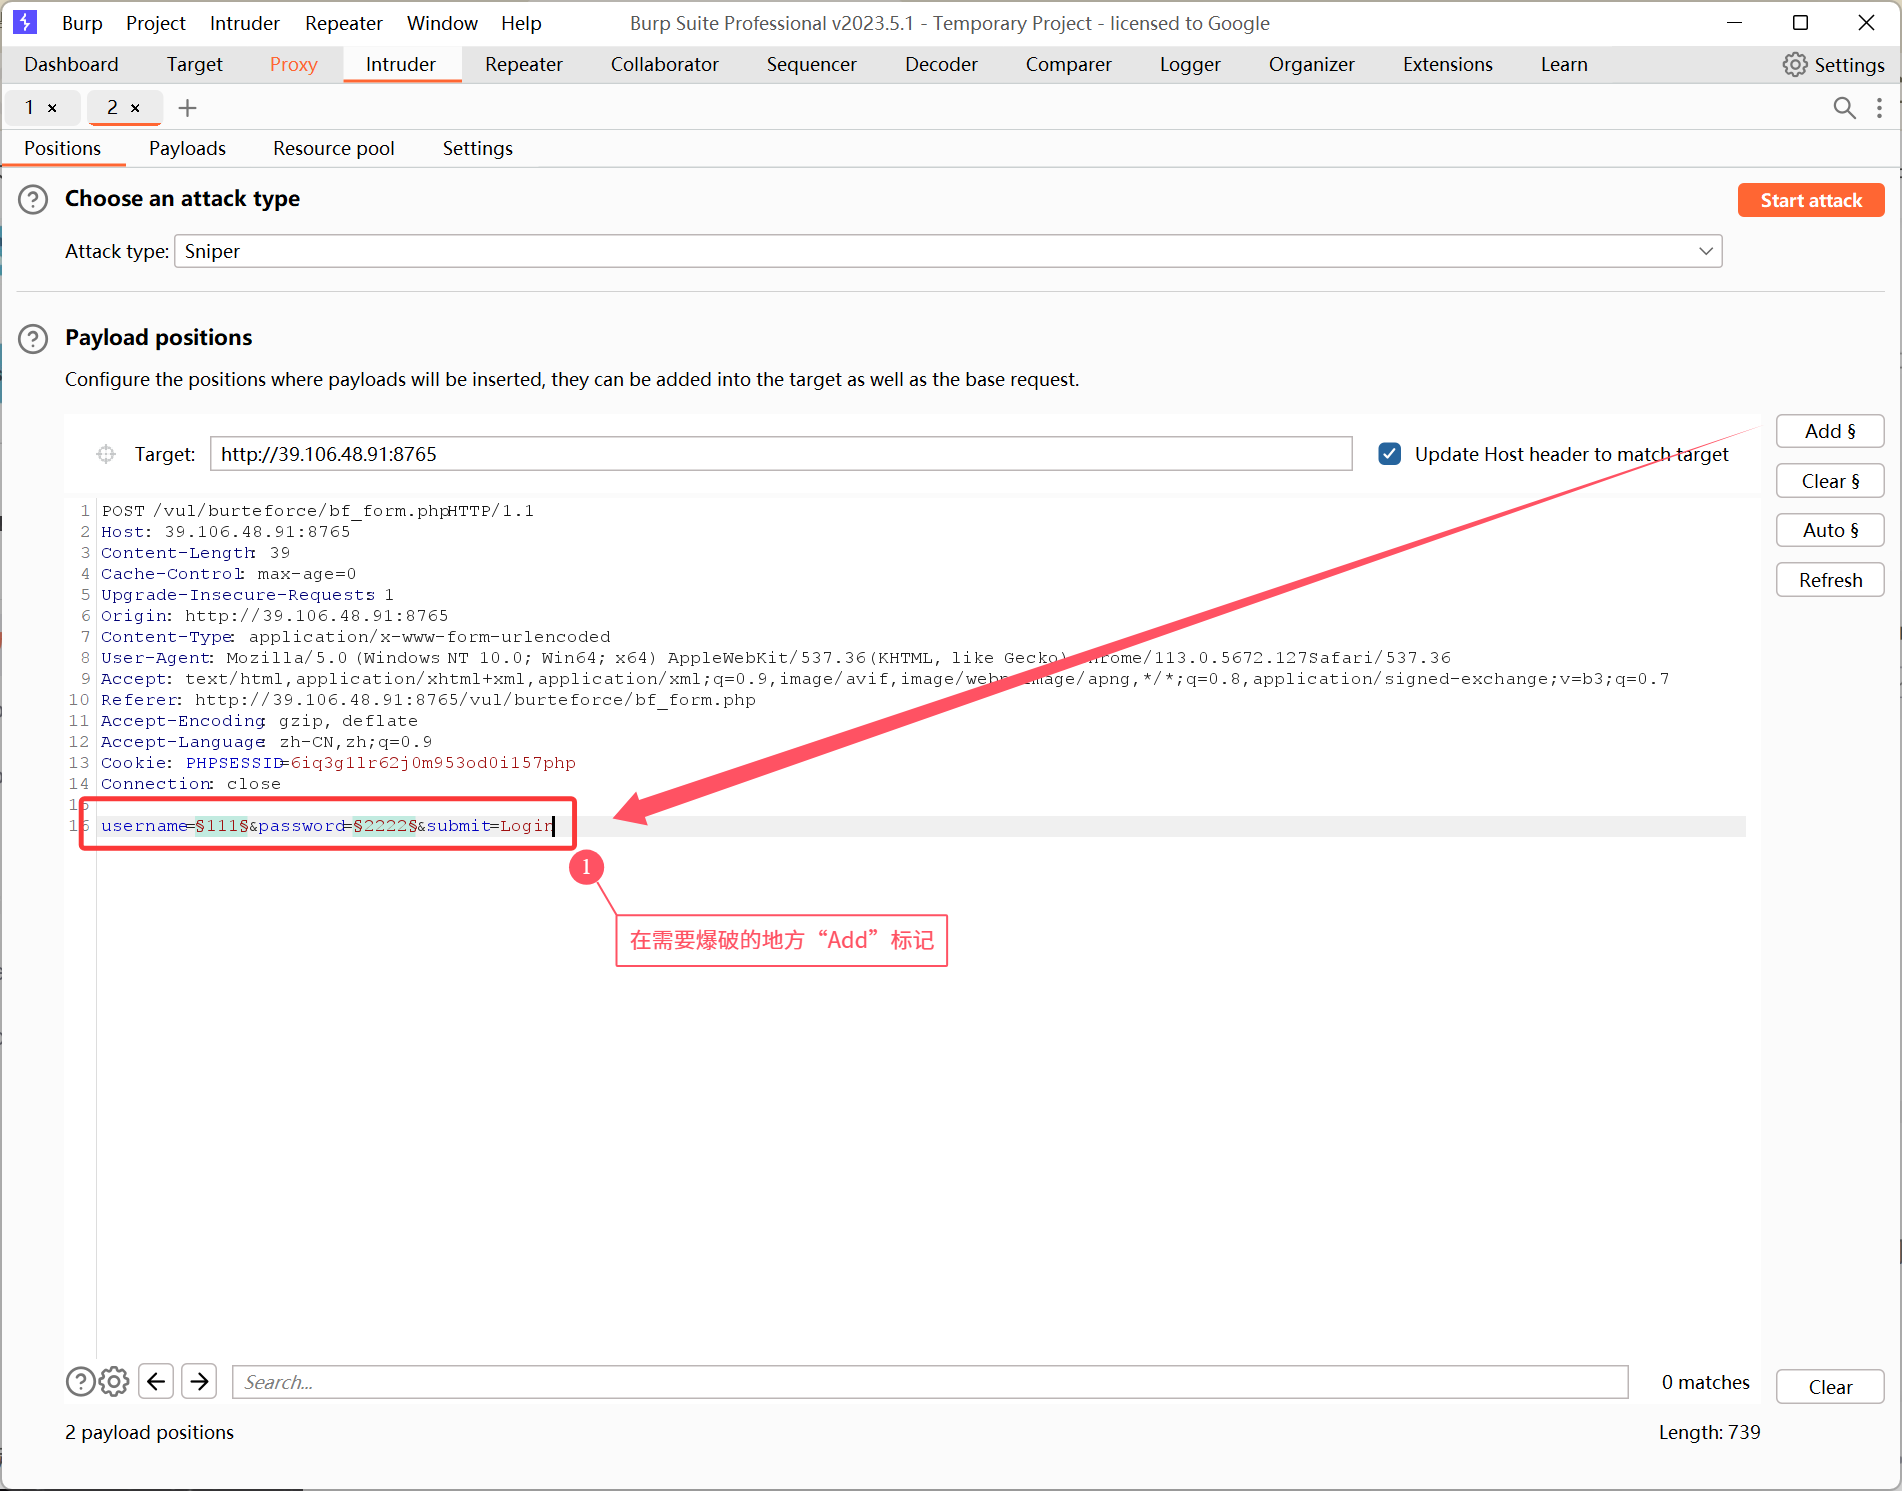Open the Collaborator tab
This screenshot has width=1902, height=1491.
coord(665,65)
